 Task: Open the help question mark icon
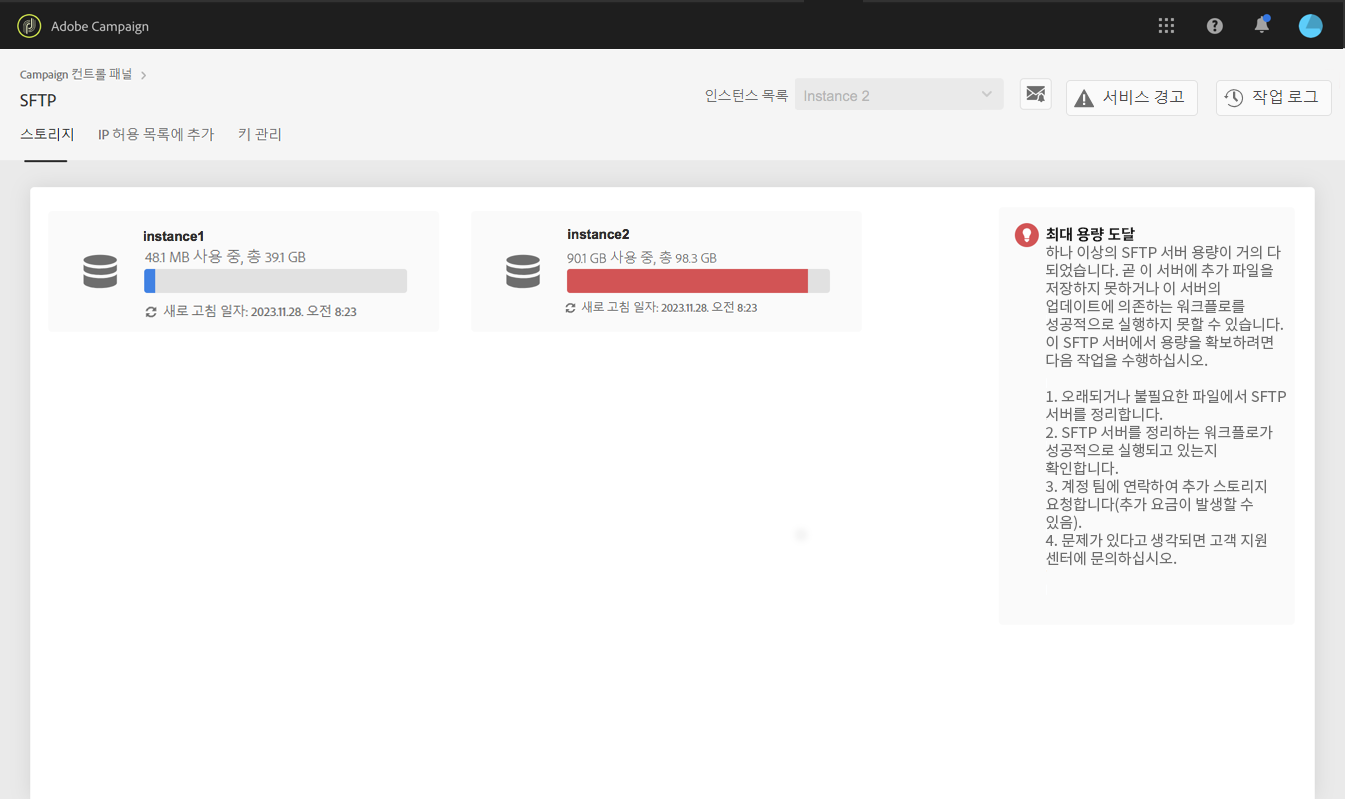(1215, 26)
